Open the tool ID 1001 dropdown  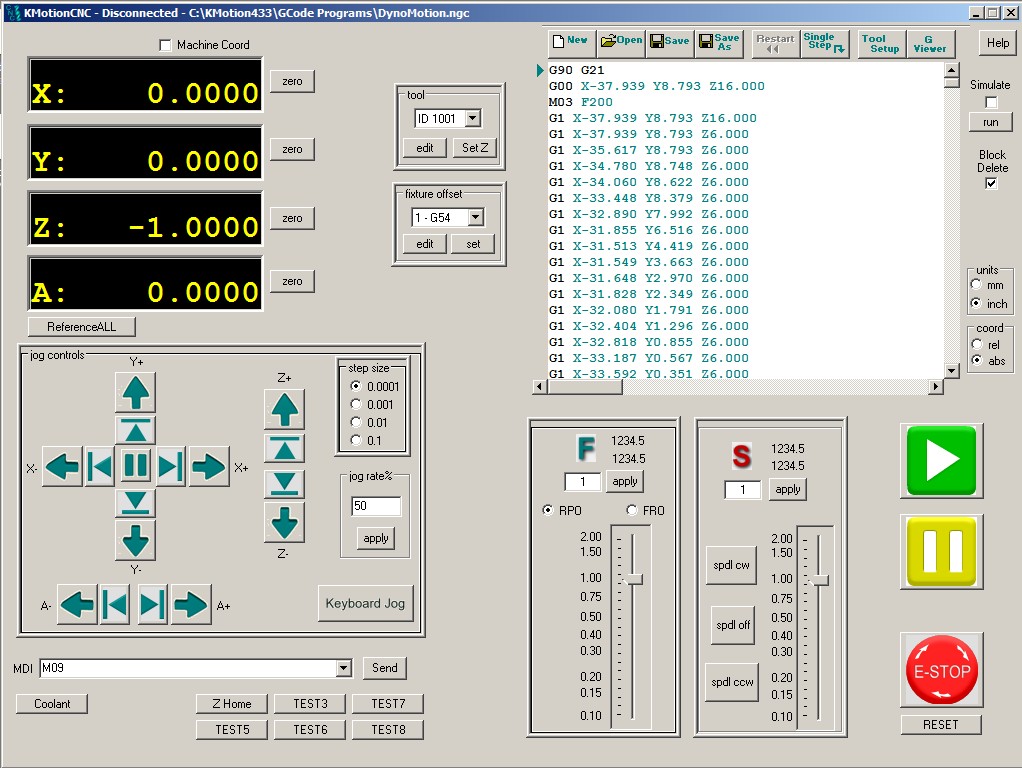[x=473, y=119]
